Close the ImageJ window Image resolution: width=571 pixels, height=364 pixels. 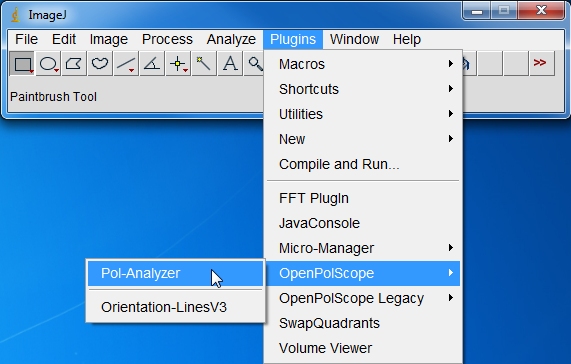(541, 11)
